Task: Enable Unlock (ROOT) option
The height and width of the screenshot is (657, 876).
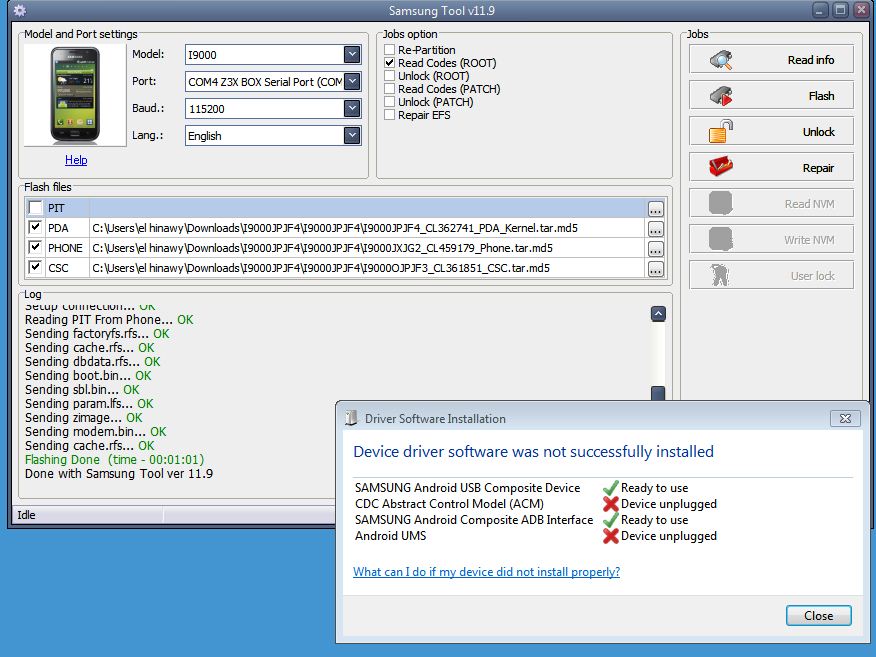Action: pyautogui.click(x=389, y=75)
